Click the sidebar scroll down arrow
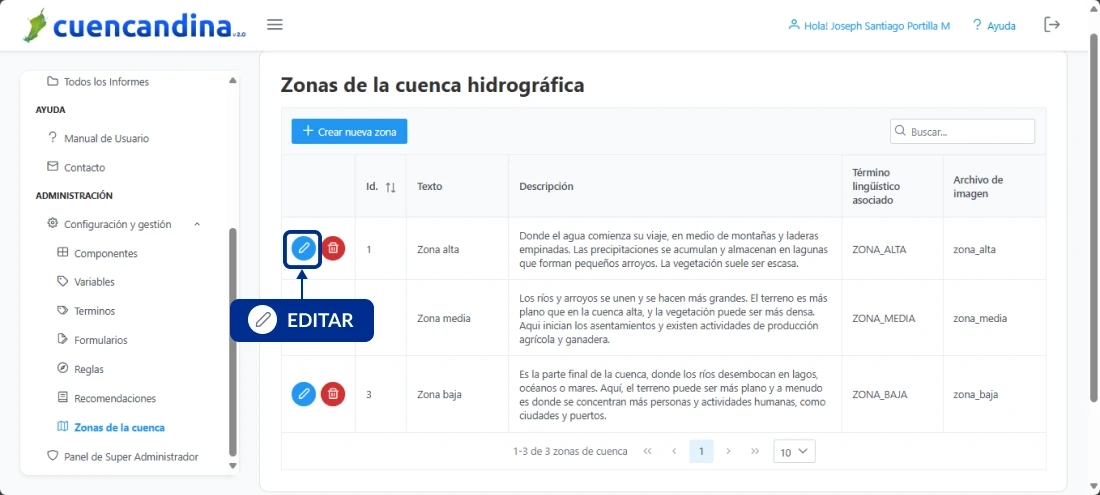The width and height of the screenshot is (1100, 495). (x=233, y=465)
